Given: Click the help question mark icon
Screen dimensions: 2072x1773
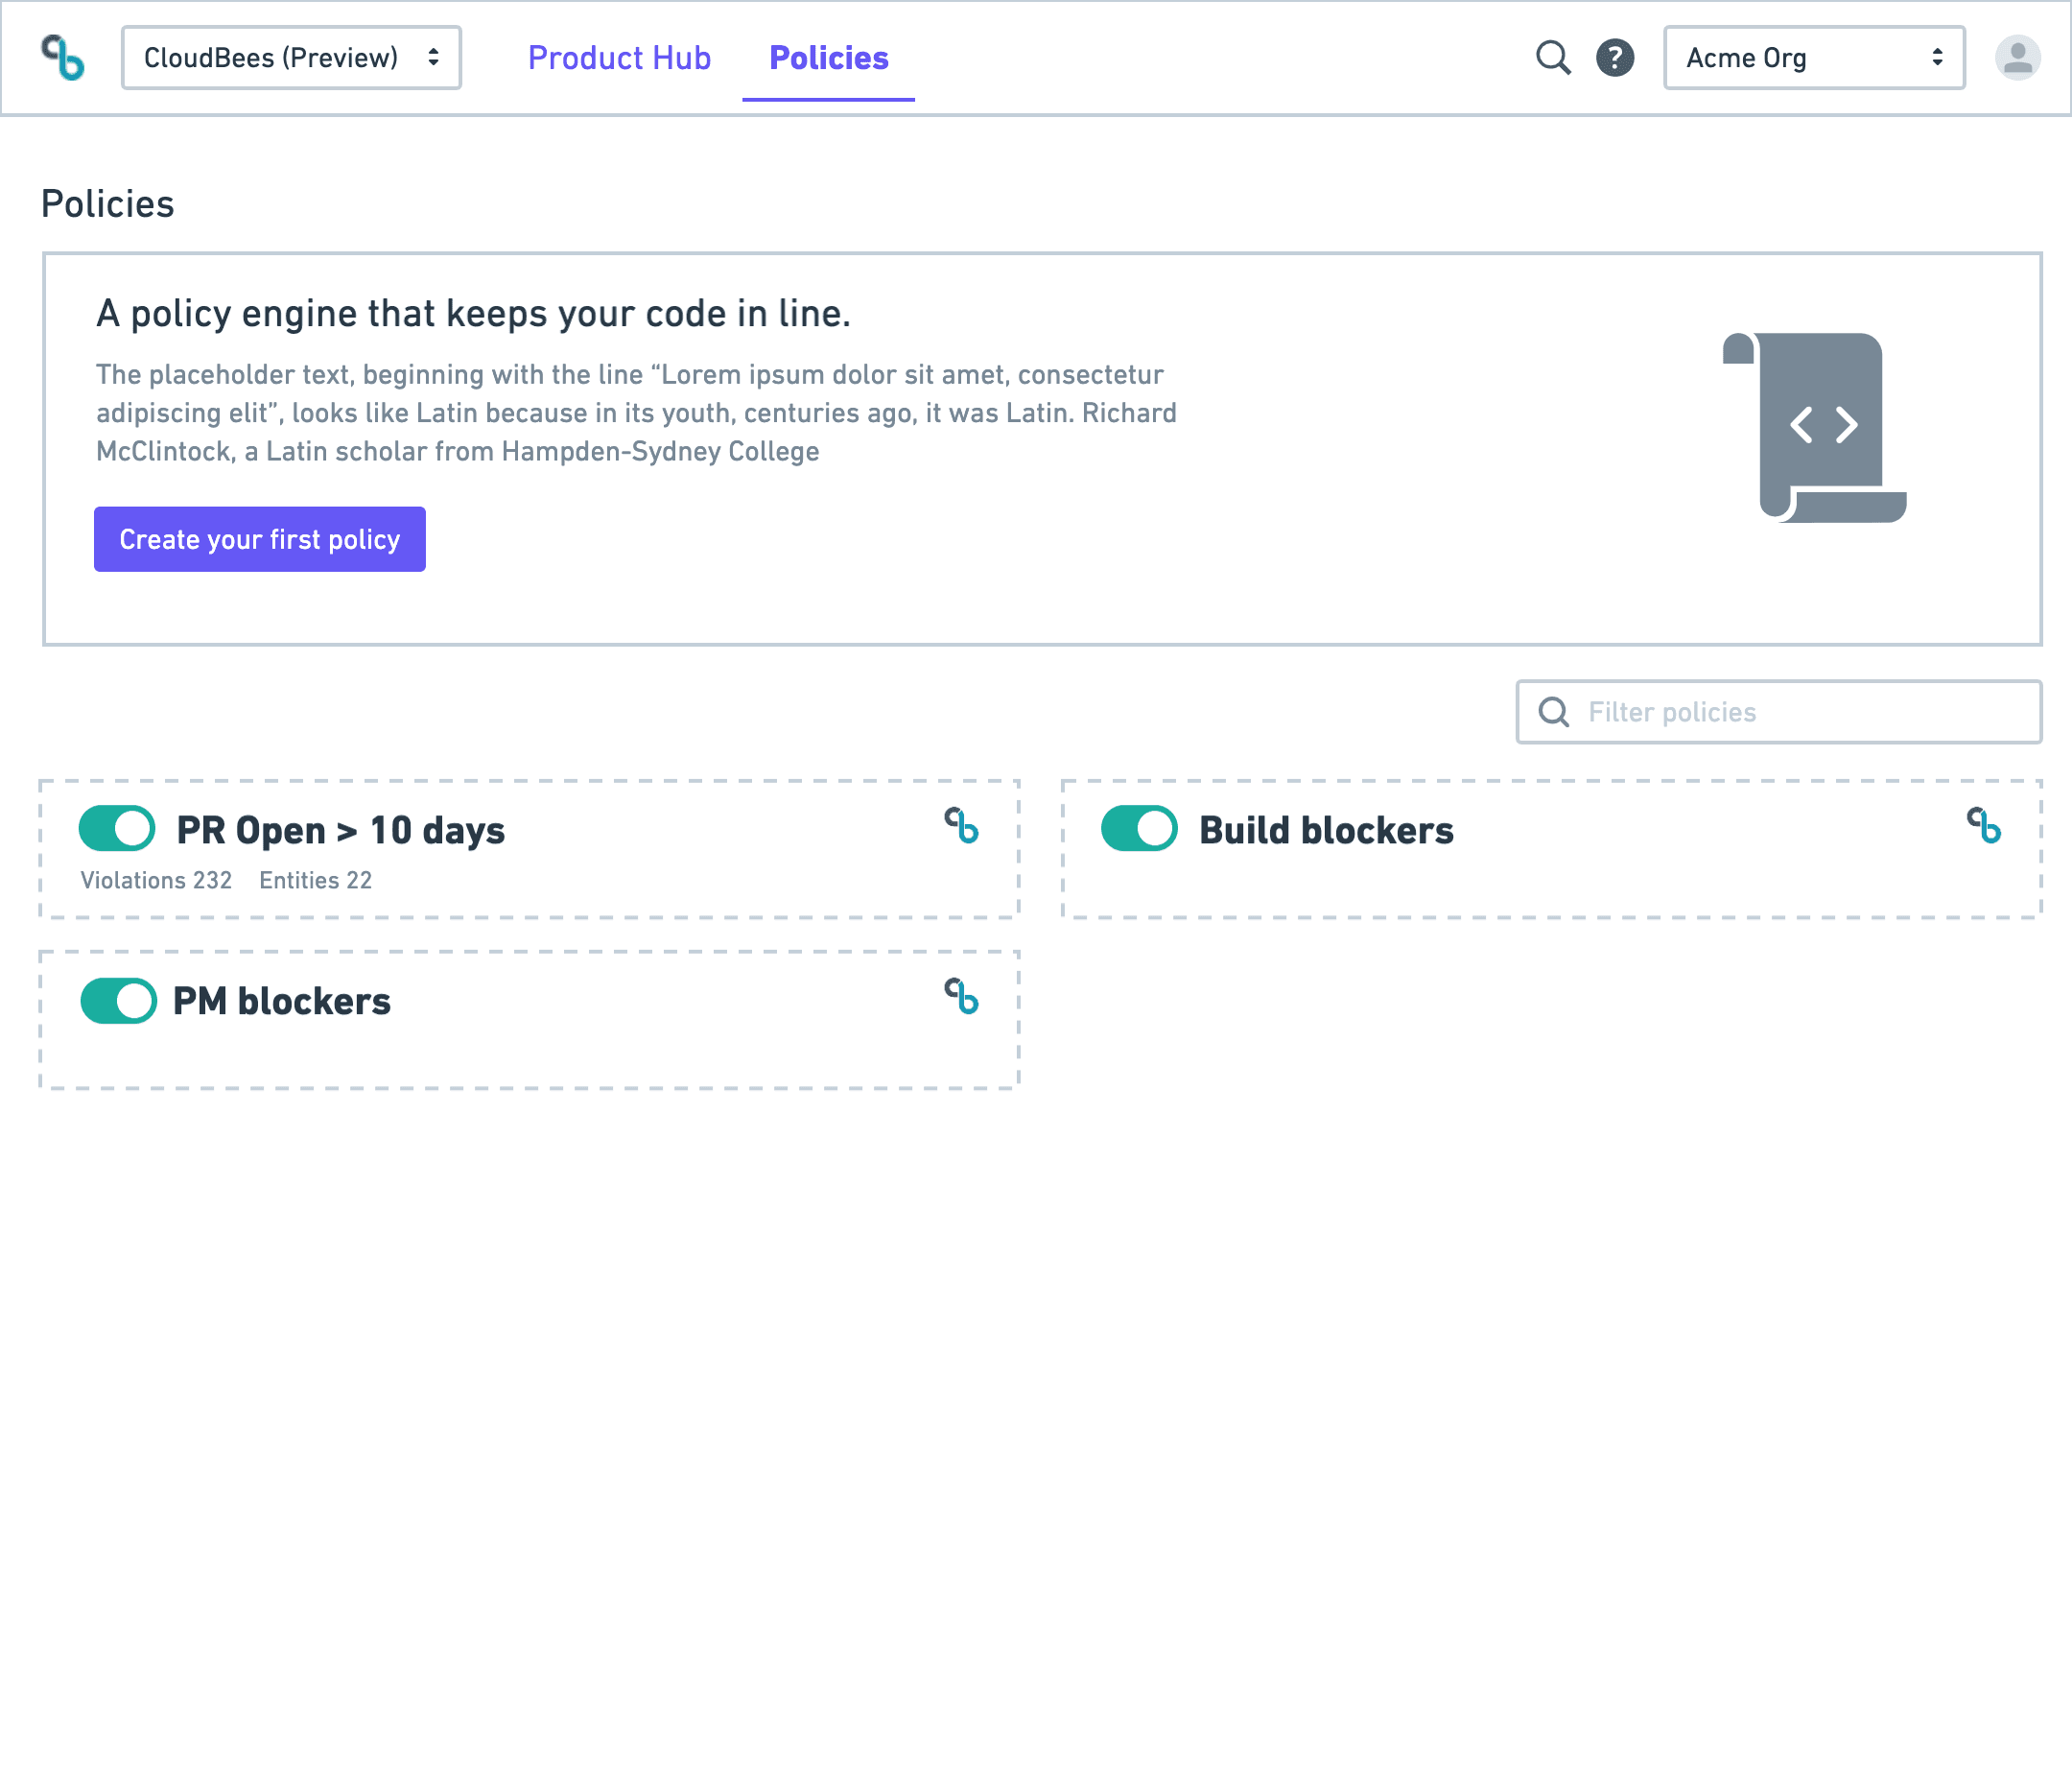Looking at the screenshot, I should tap(1614, 58).
